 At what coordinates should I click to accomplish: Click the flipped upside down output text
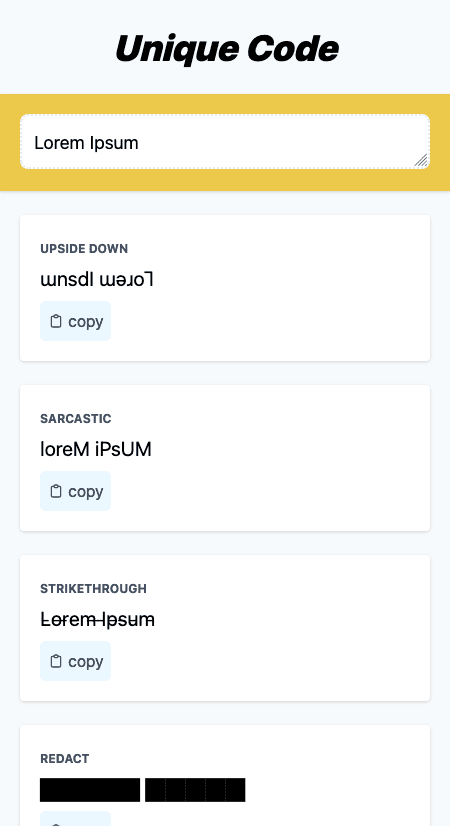click(97, 280)
